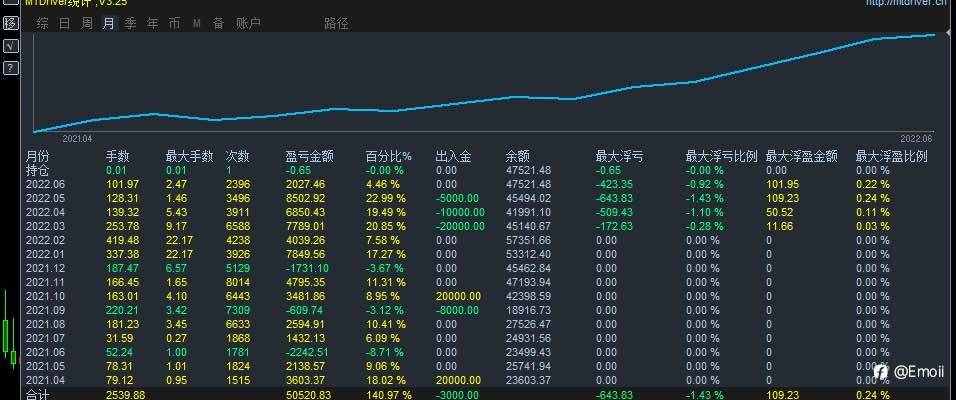Click the percentage 22.99 %

point(386,198)
